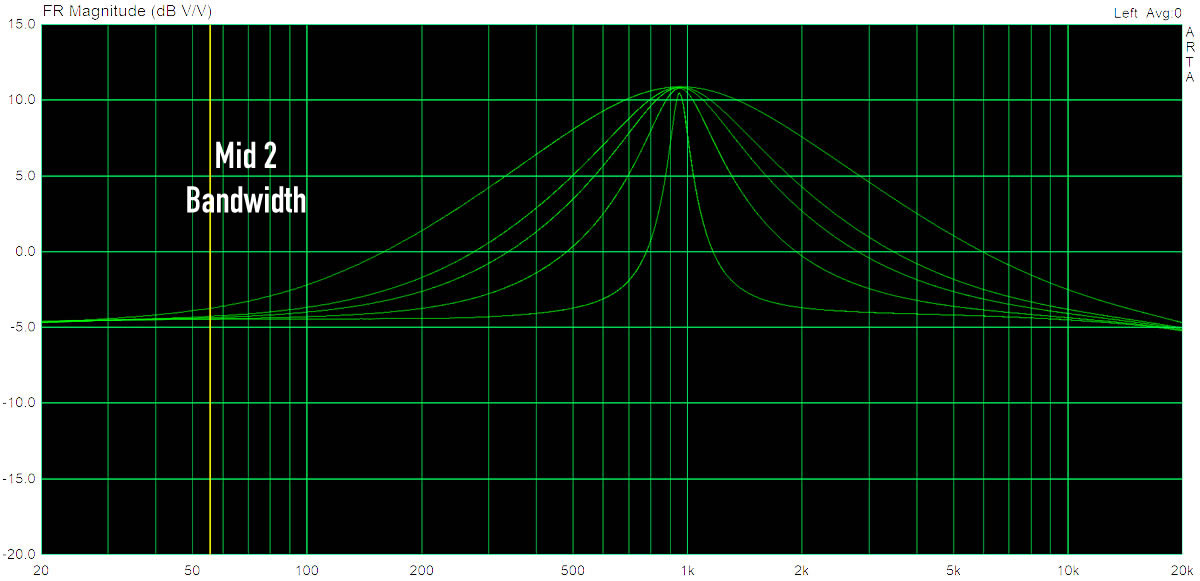Click the 10k frequency label
This screenshot has width=1200, height=581.
tap(1067, 570)
